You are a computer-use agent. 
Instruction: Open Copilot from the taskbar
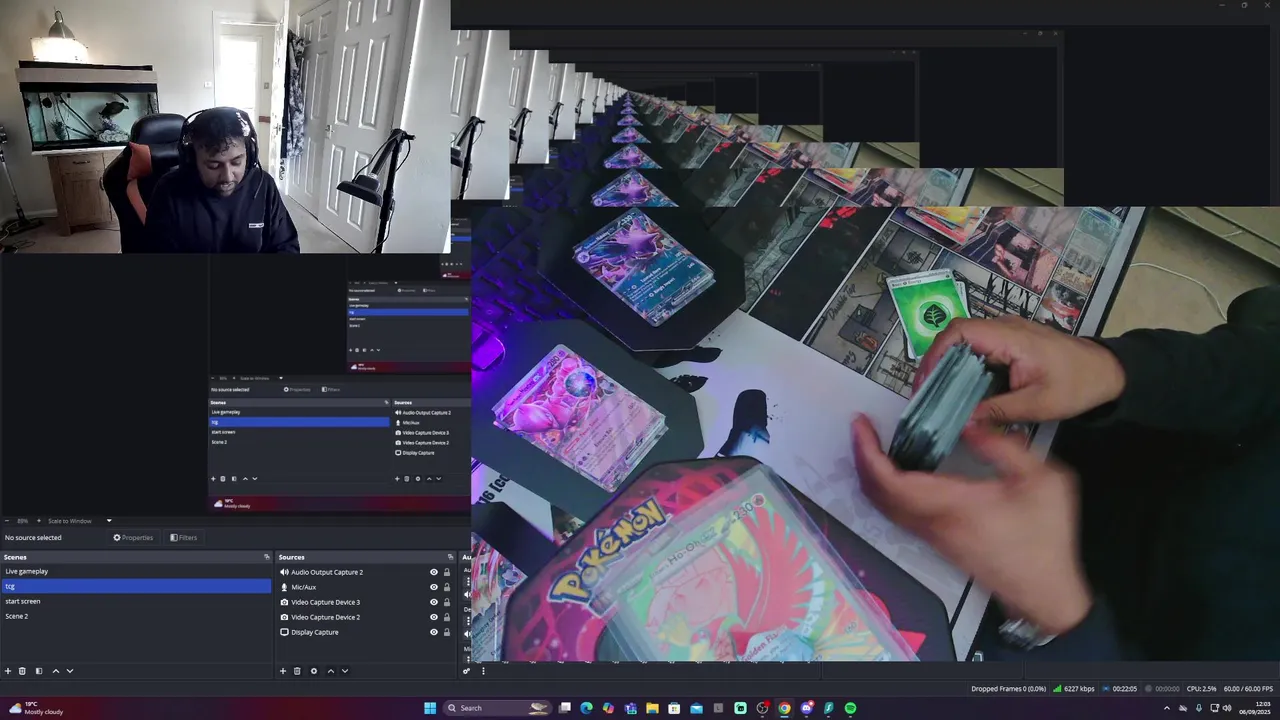[x=608, y=708]
